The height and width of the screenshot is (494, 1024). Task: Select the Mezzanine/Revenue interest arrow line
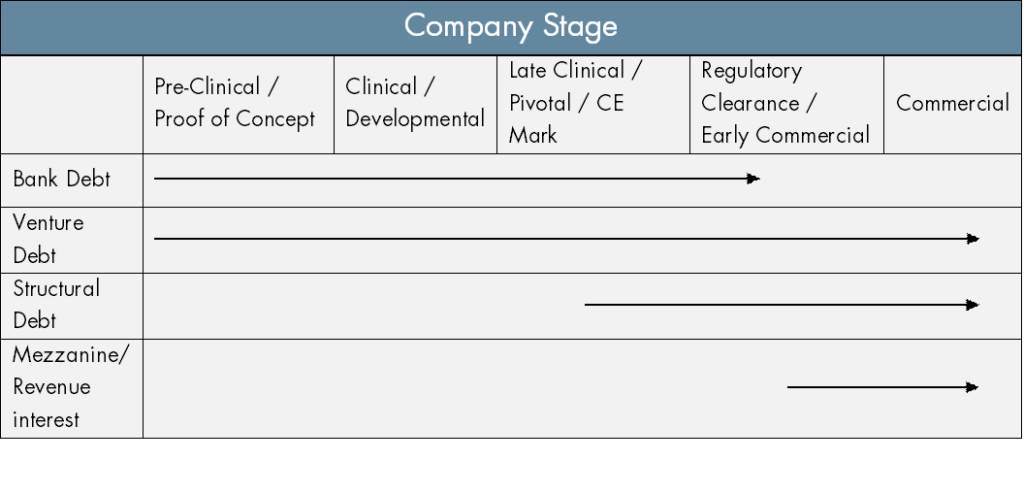[x=883, y=387]
